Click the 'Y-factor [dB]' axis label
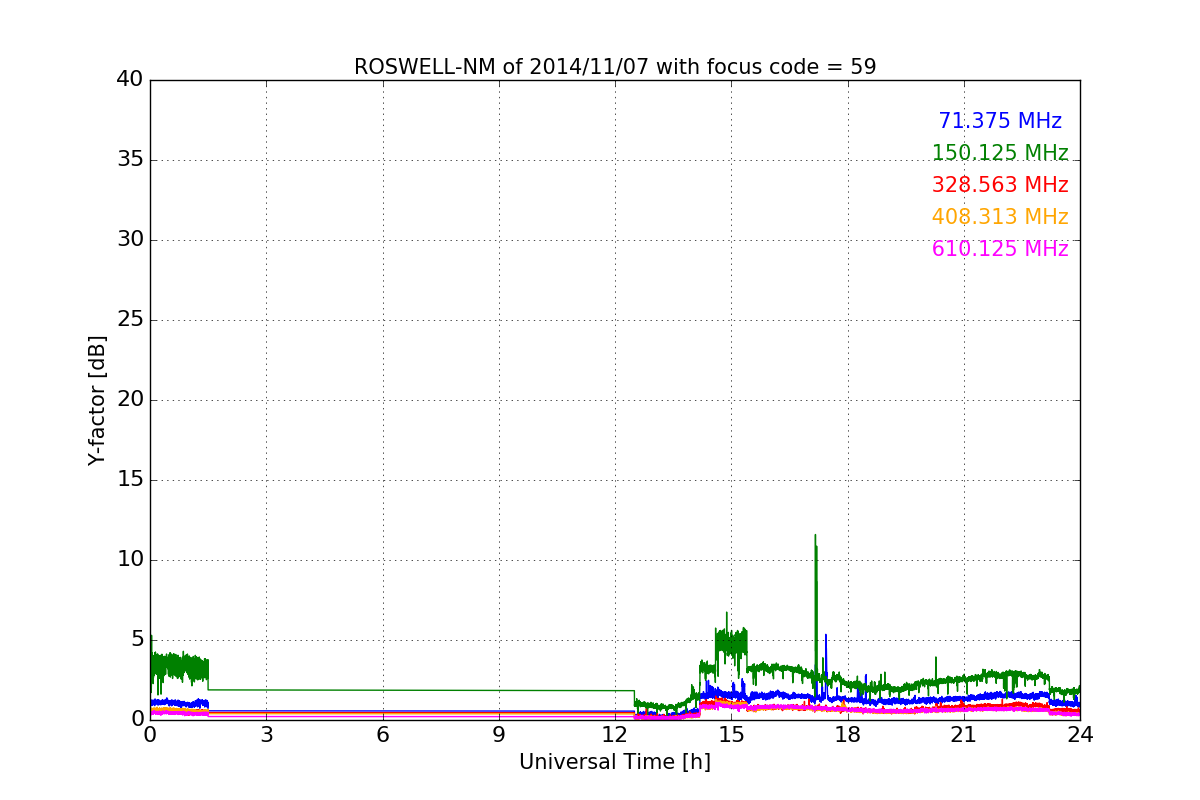The width and height of the screenshot is (1200, 800). [x=97, y=400]
